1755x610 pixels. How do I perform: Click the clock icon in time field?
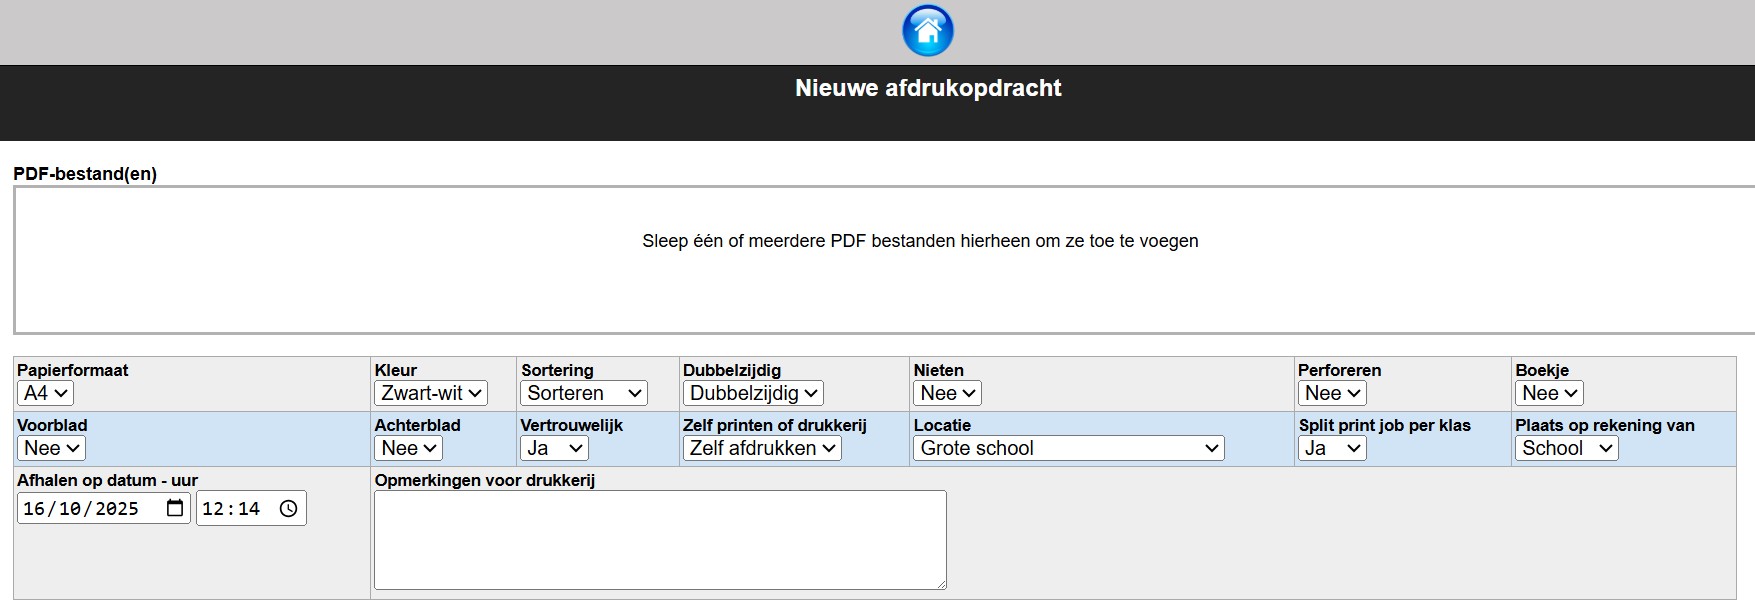click(x=289, y=508)
